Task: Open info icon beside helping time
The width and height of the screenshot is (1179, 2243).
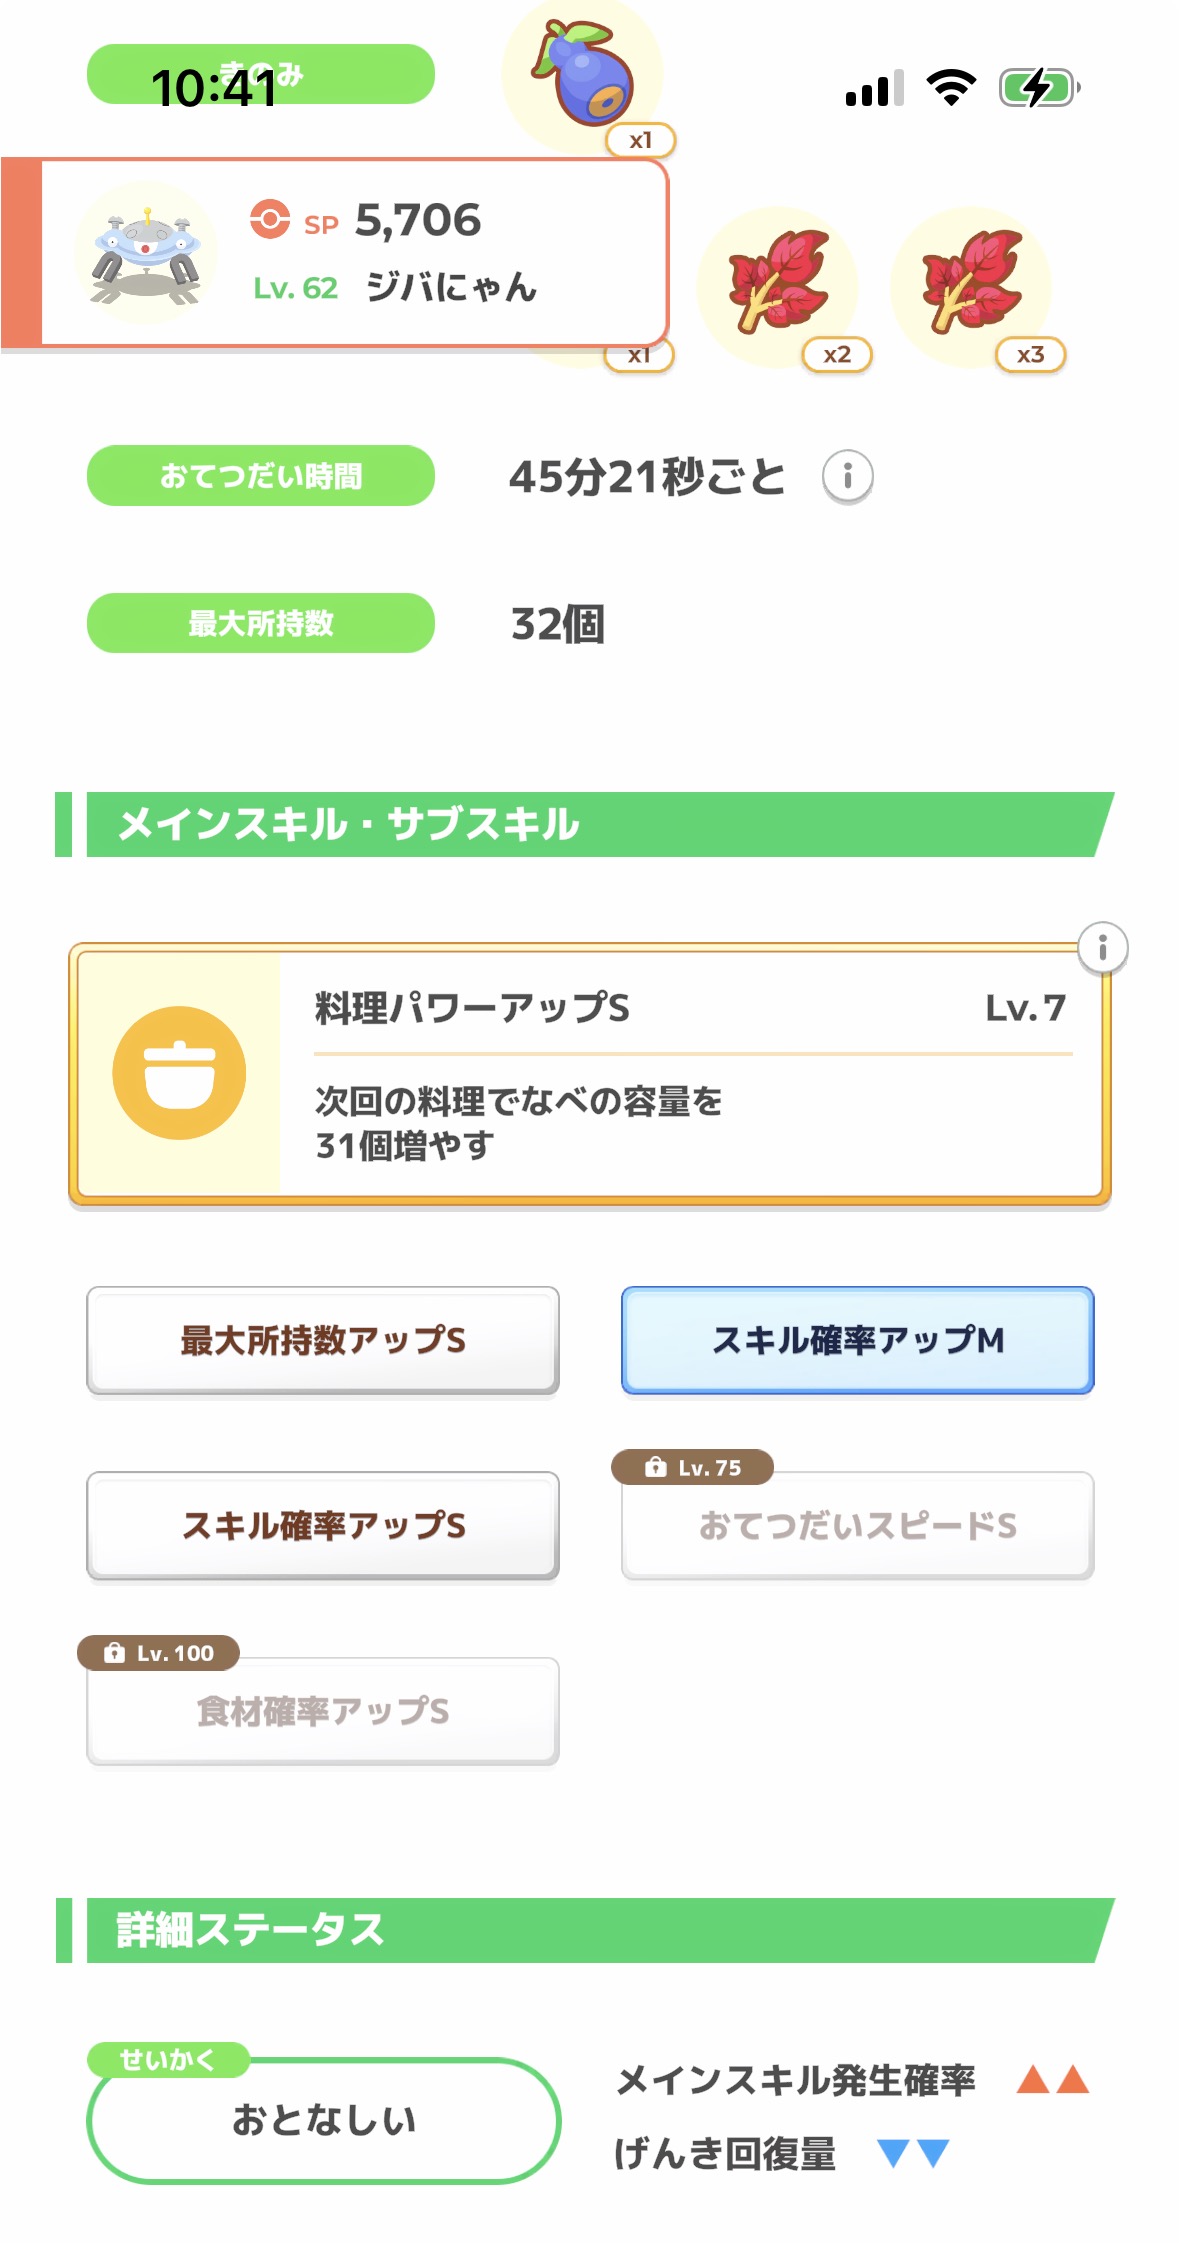Action: tap(847, 476)
